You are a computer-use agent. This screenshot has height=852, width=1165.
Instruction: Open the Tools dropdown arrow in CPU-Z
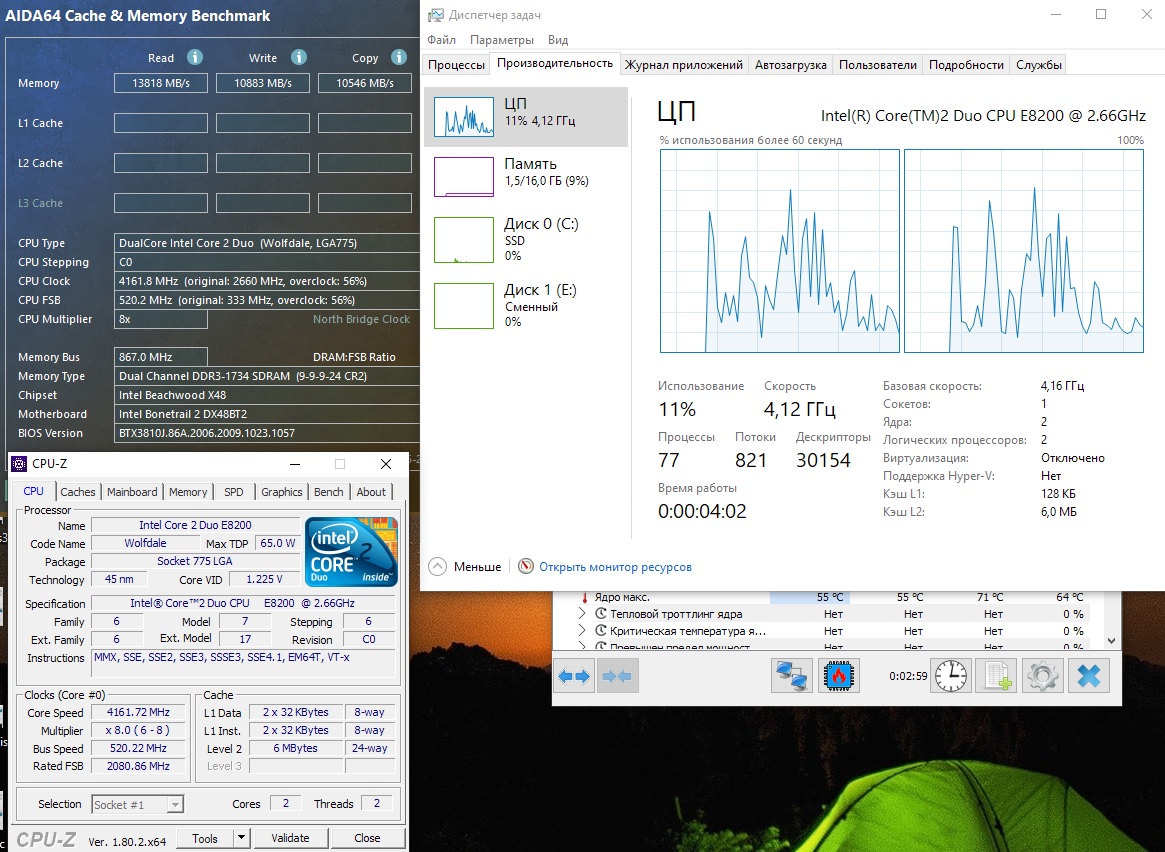(x=241, y=838)
